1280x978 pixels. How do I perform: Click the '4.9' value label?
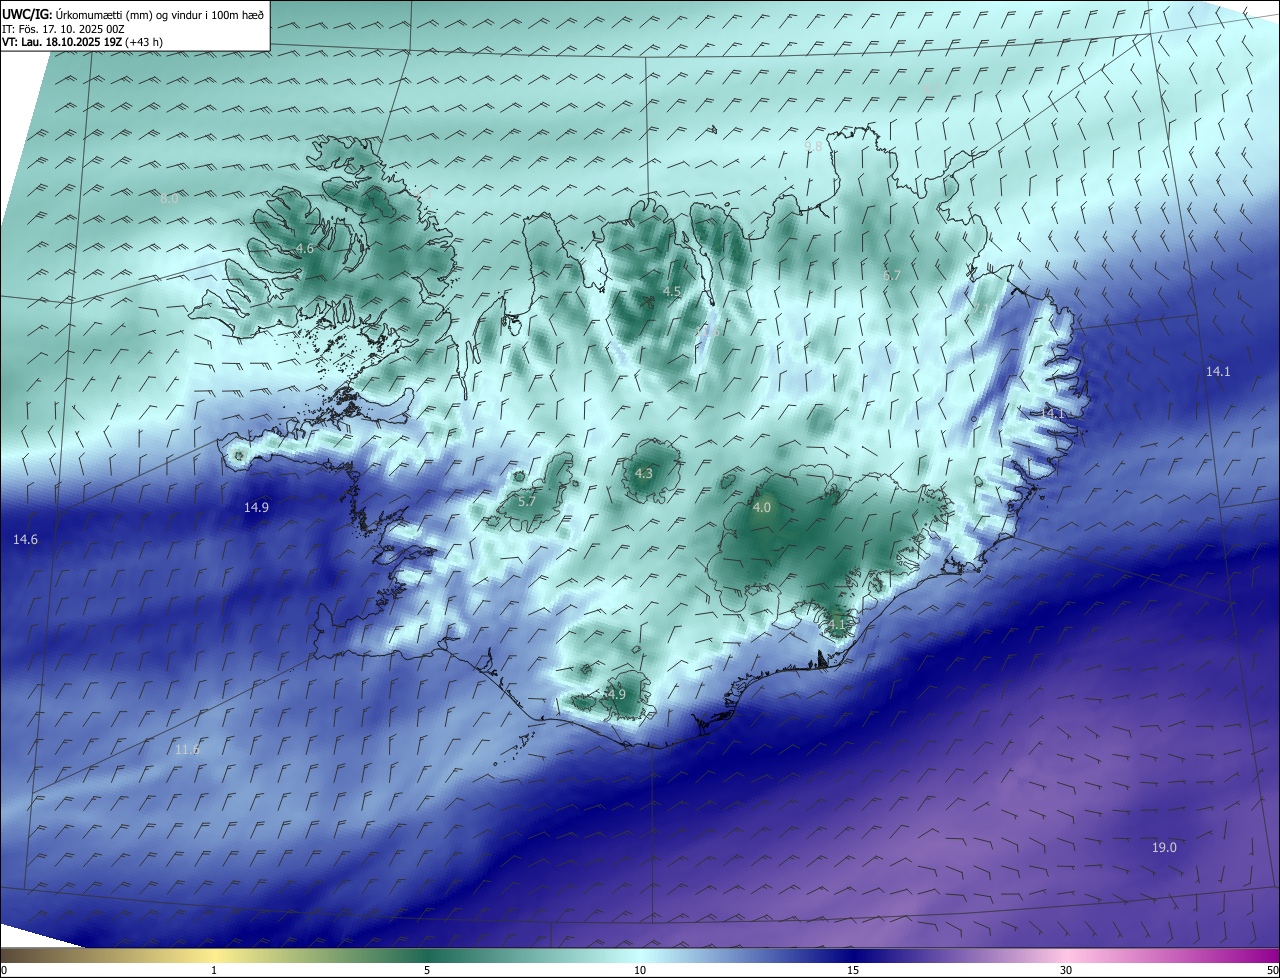coord(616,694)
